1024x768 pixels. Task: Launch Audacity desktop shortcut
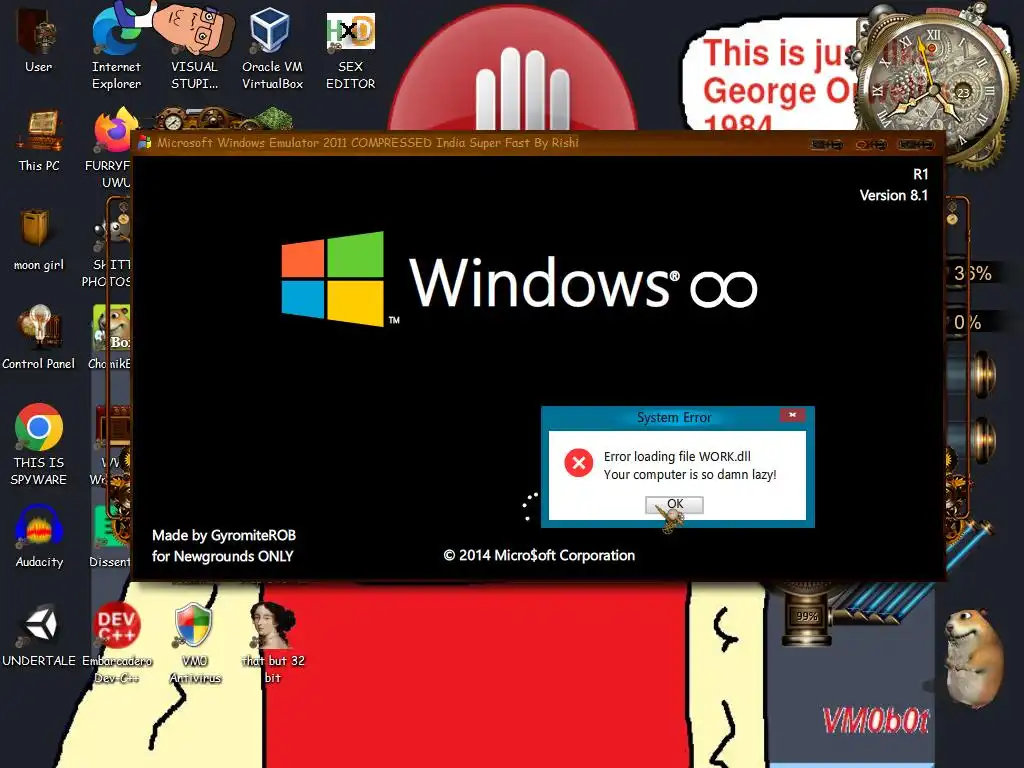coord(39,536)
